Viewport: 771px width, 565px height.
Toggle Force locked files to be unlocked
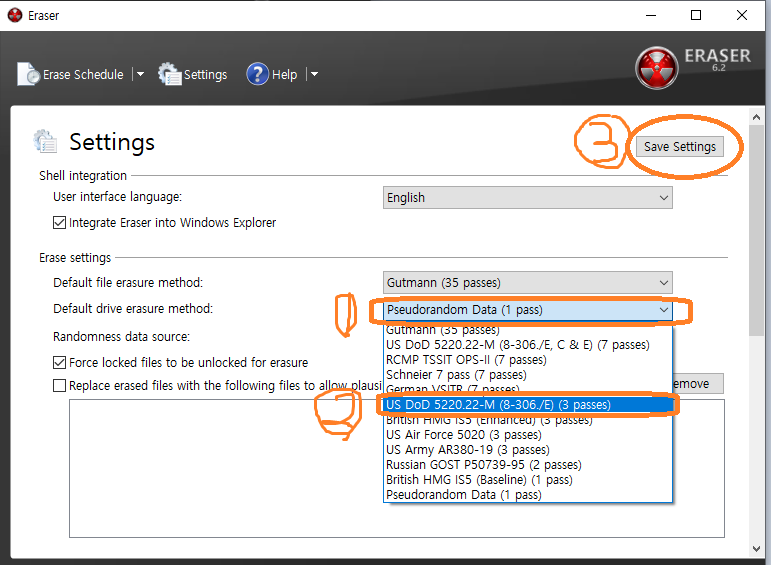[x=59, y=362]
